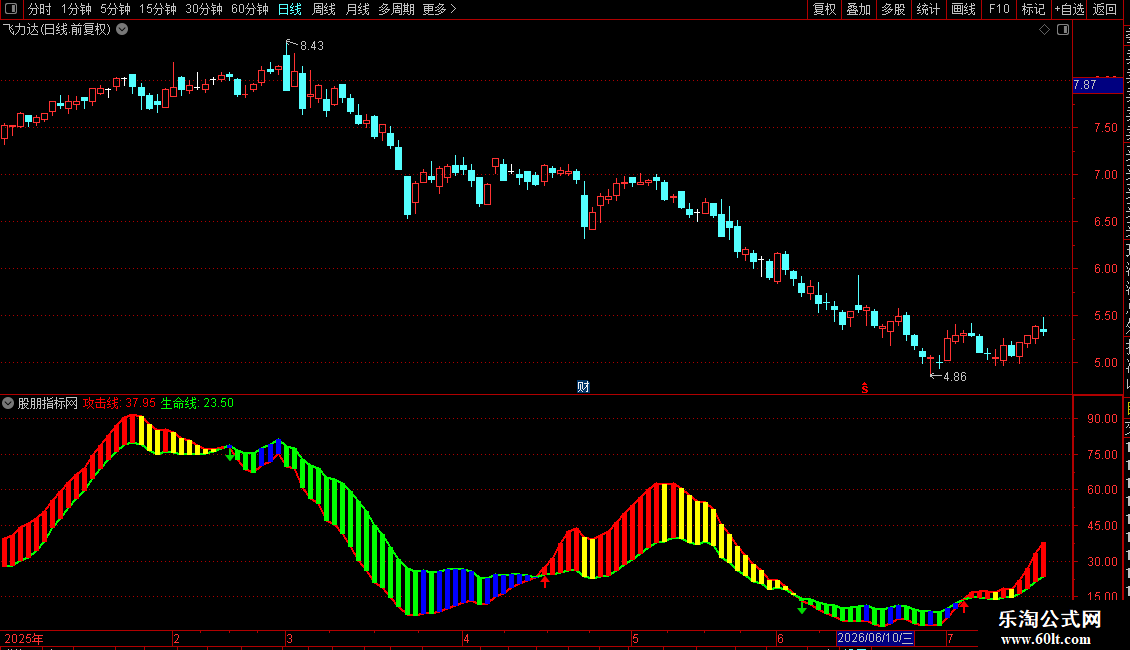Open the 多股 multi-stock view
1130x650 pixels.
[x=893, y=9]
